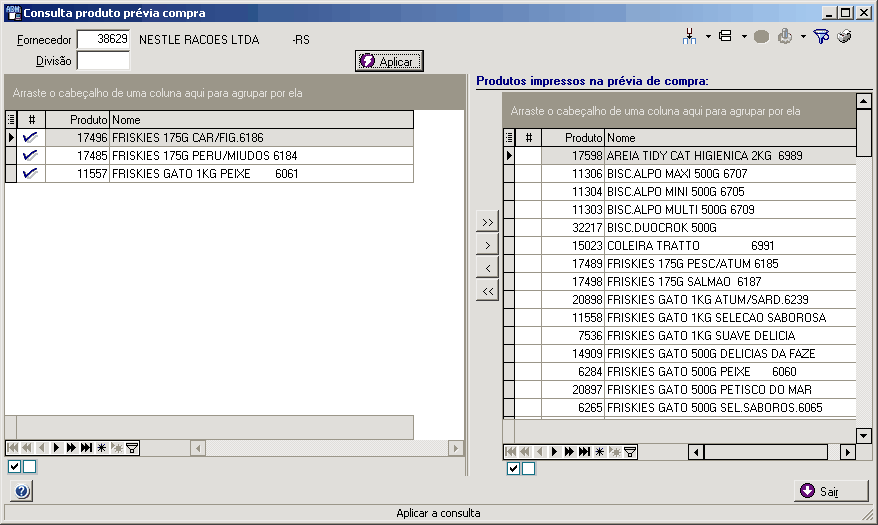
Task: Sort left grid by Nome column header
Action: tap(261, 120)
